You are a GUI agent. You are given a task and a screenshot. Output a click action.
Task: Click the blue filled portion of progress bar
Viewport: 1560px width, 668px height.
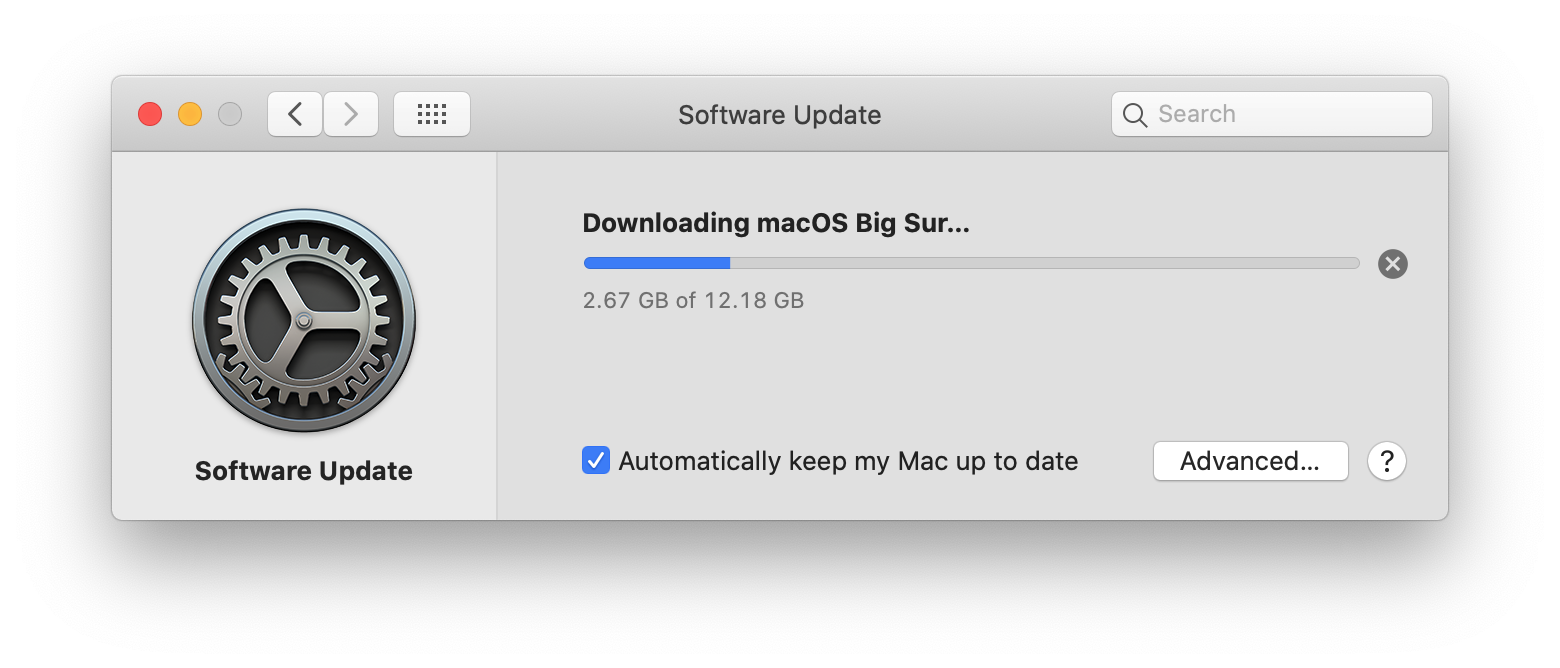657,263
